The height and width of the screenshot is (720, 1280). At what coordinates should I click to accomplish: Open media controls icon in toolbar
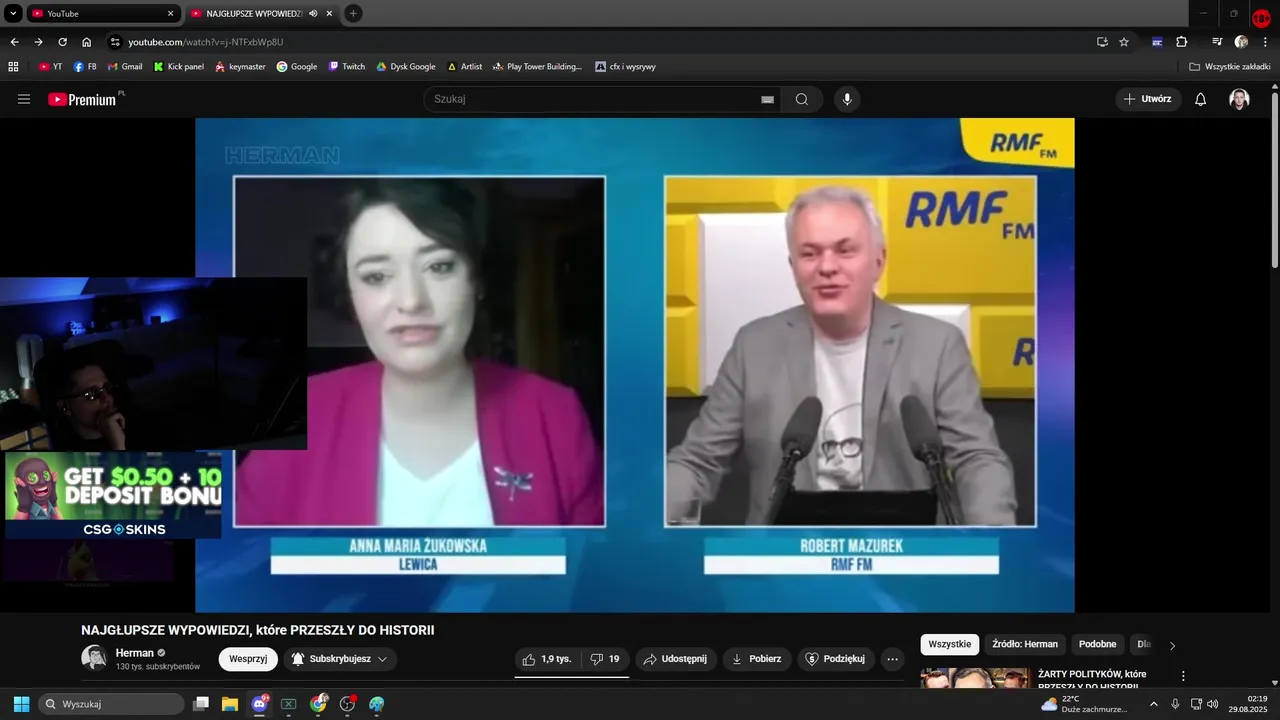tap(1217, 42)
